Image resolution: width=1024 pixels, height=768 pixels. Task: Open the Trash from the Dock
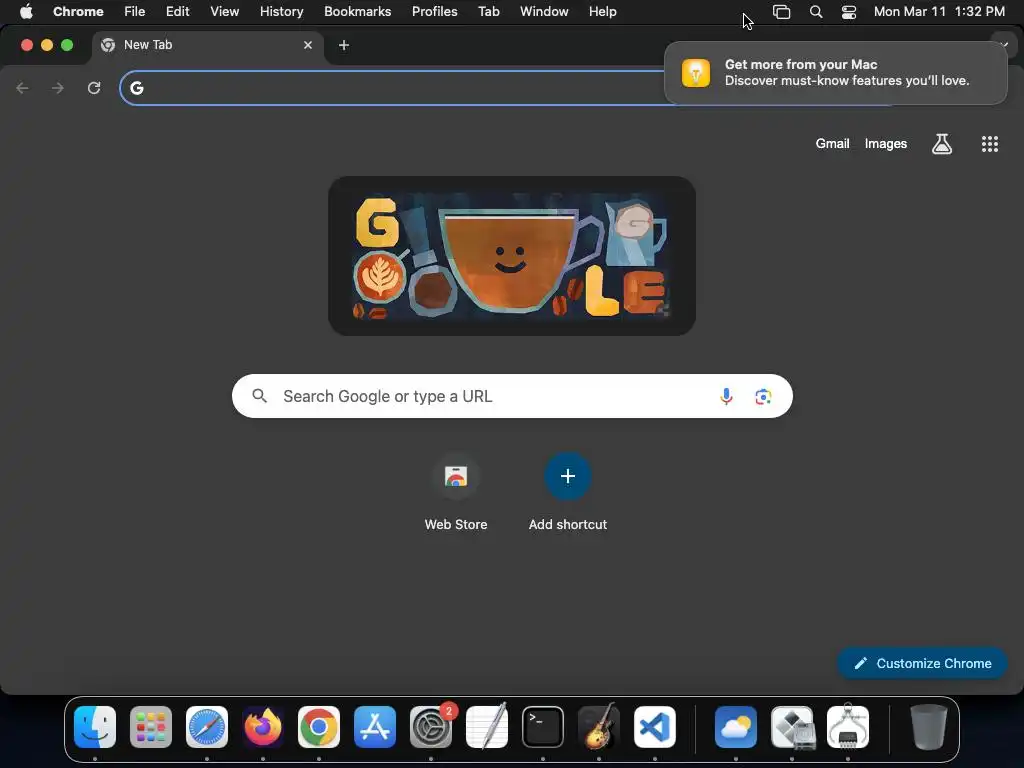[929, 726]
